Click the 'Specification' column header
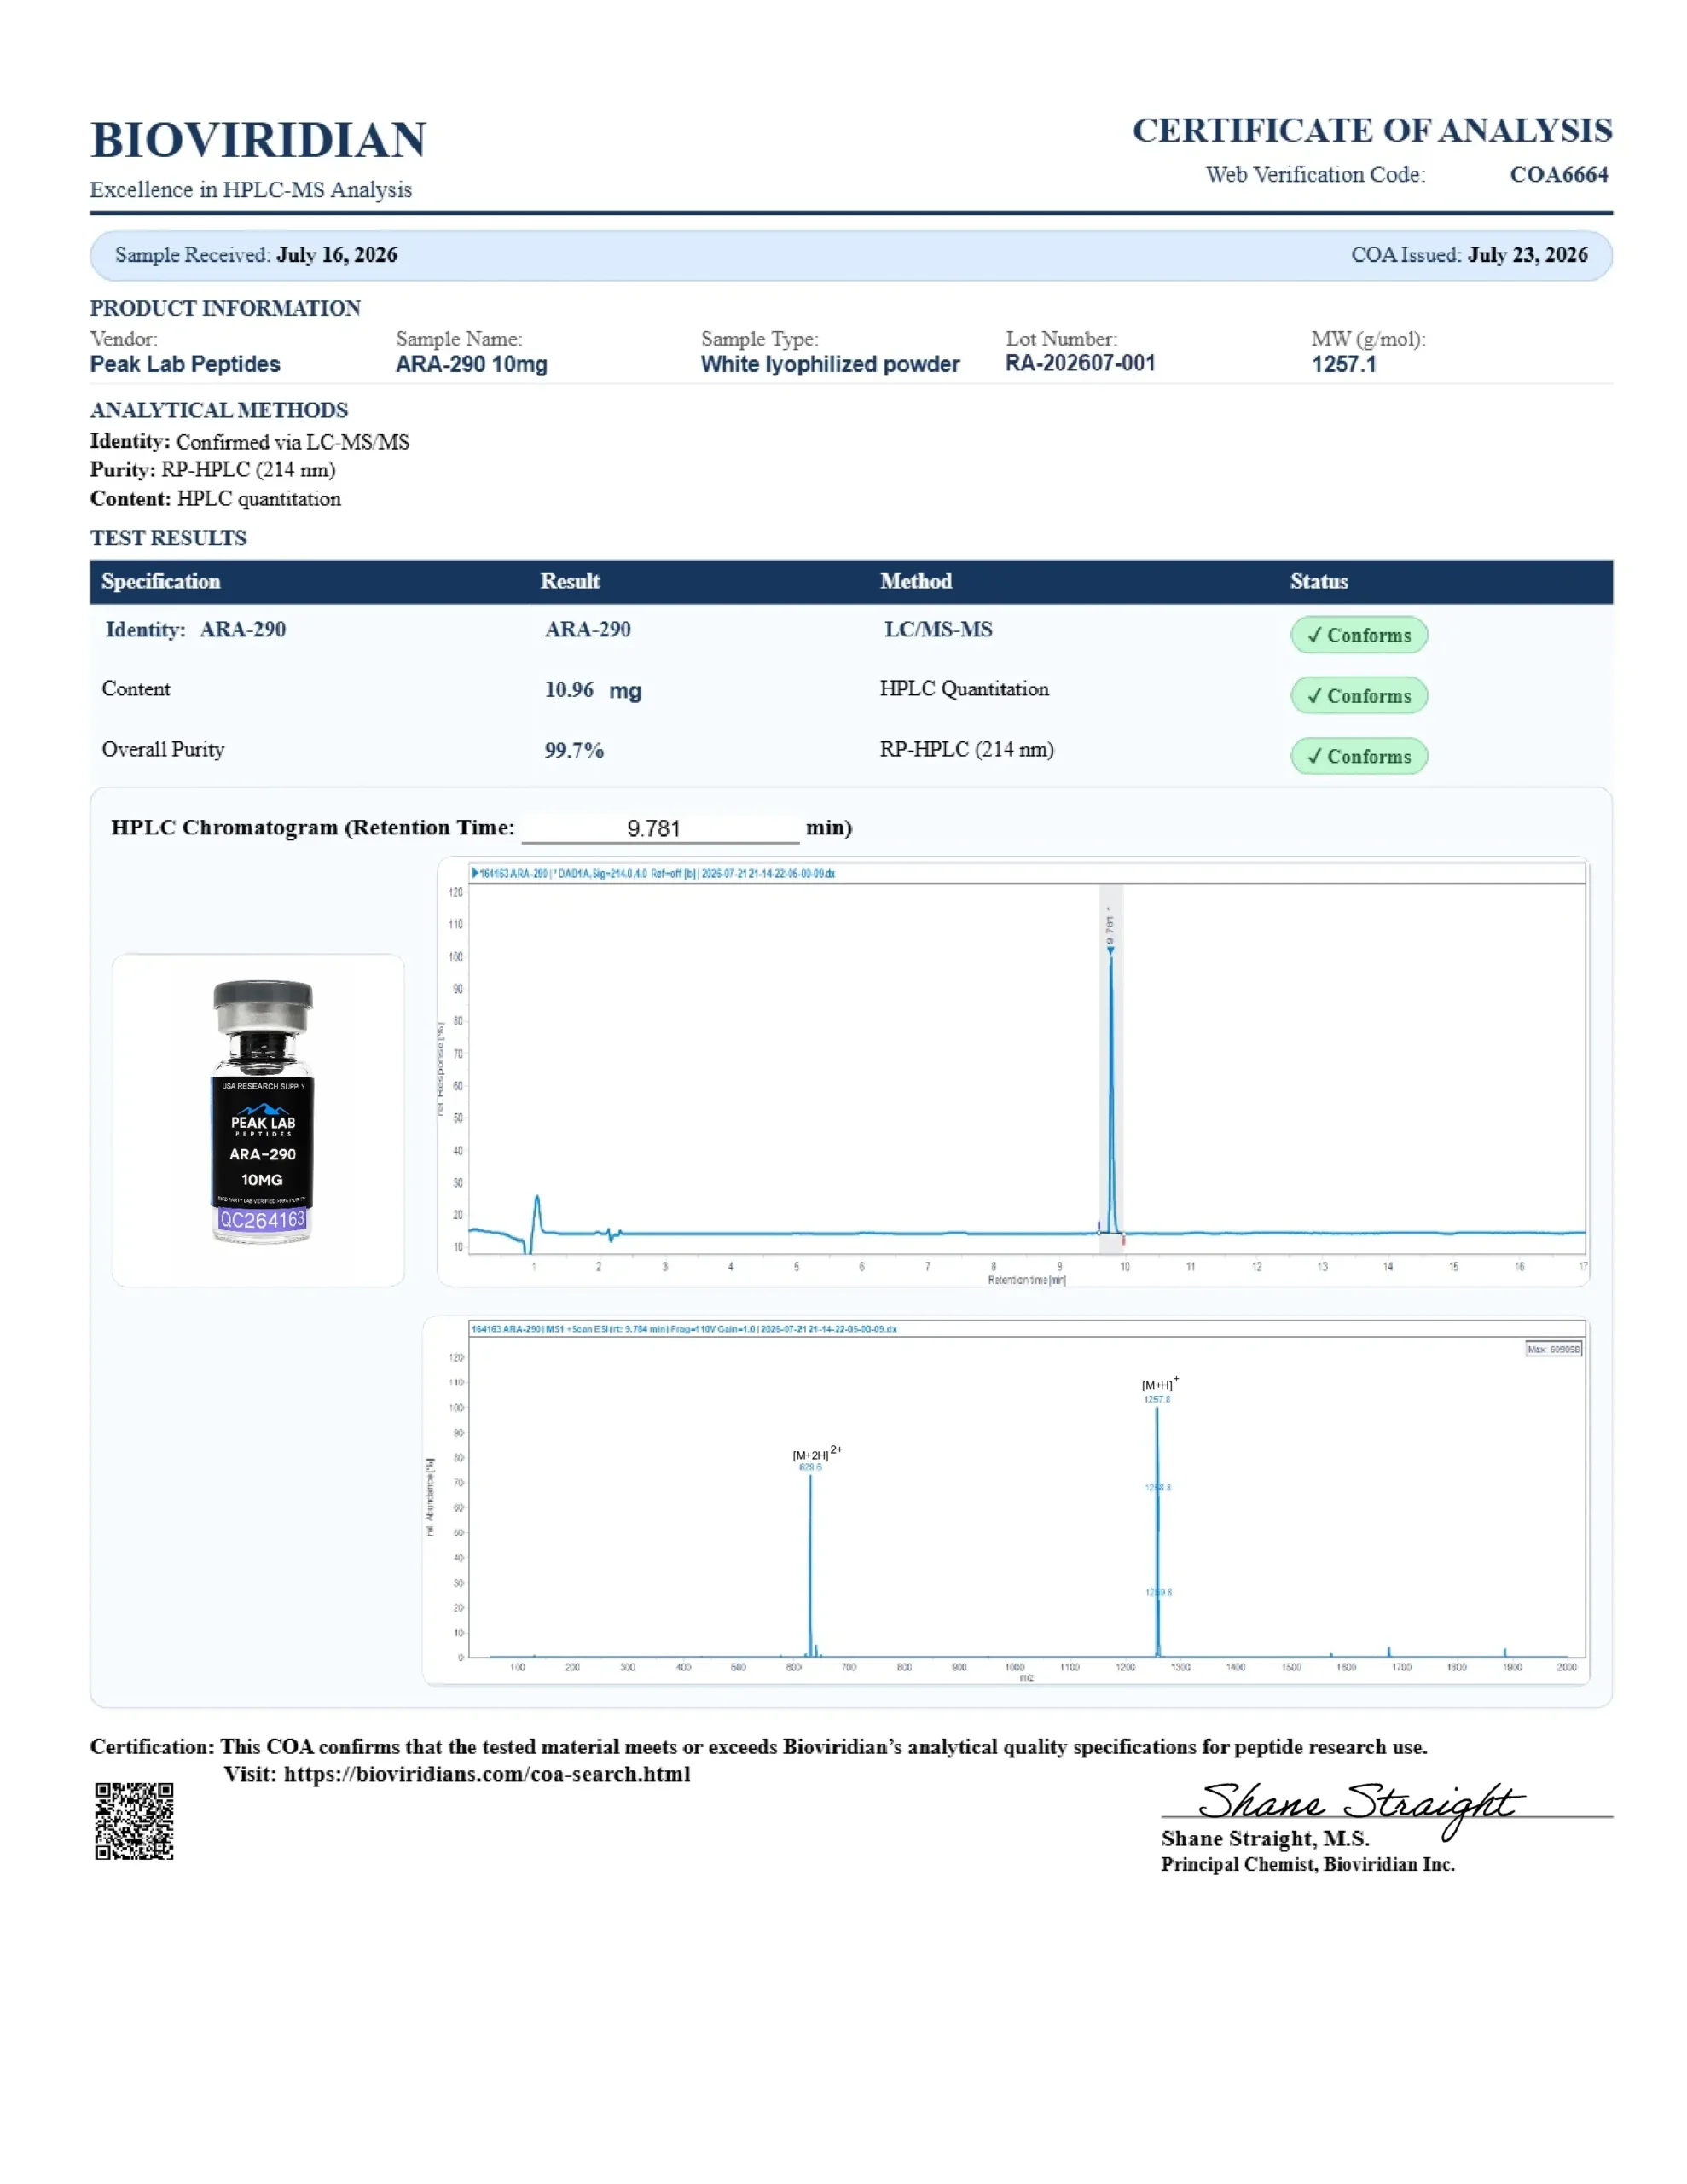Viewport: 1687px width, 2184px height. tap(160, 582)
